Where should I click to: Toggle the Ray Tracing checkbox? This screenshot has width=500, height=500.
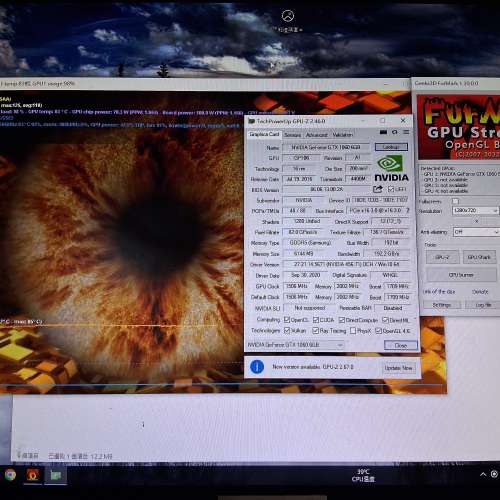[315, 330]
